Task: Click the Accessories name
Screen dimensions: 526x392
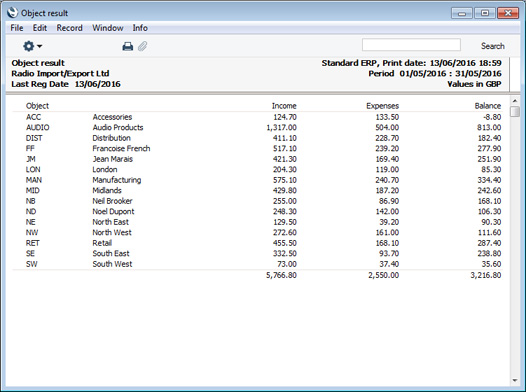Action: click(x=112, y=117)
